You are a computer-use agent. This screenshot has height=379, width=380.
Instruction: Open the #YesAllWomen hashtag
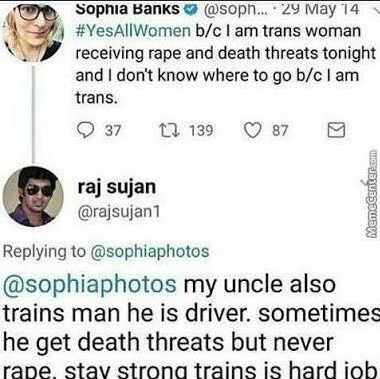pyautogui.click(x=133, y=31)
